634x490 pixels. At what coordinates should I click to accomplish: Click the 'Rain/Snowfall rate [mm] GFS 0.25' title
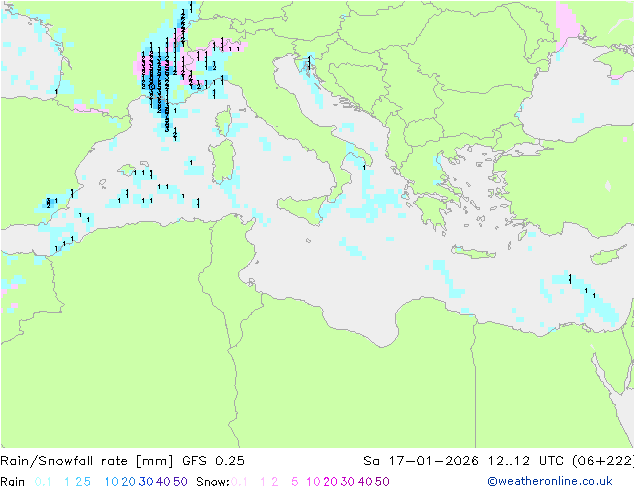coord(122,461)
